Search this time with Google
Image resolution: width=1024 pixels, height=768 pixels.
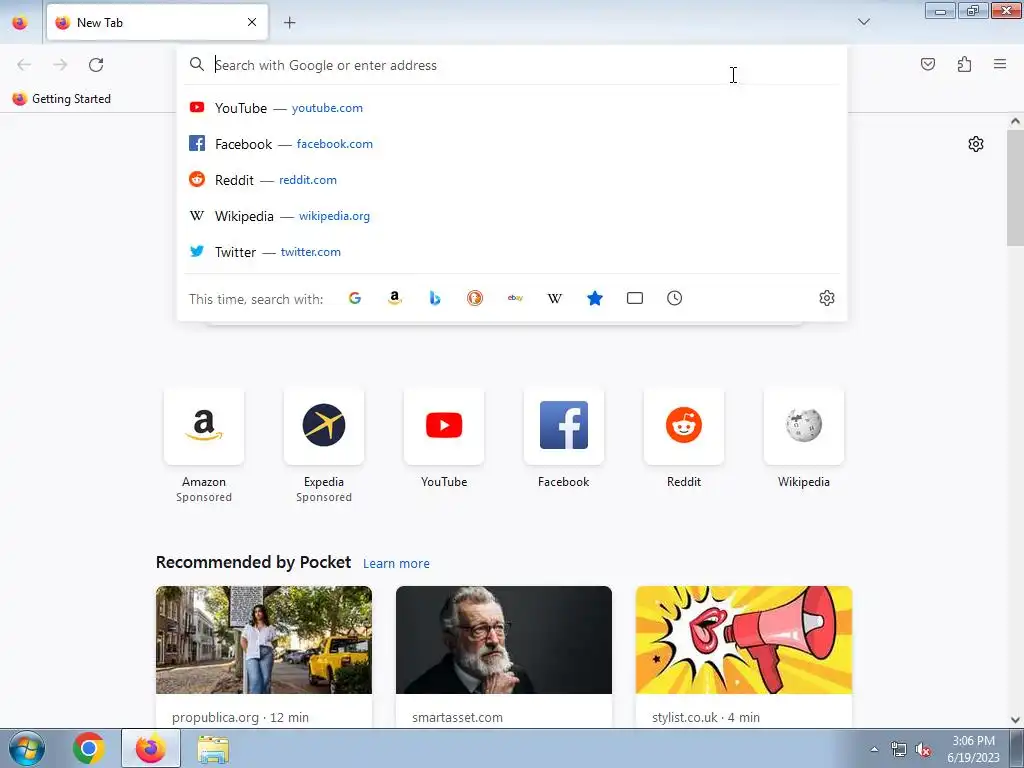tap(355, 298)
